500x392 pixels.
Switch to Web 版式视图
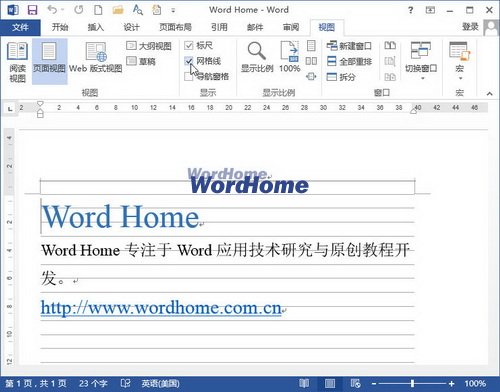click(x=96, y=58)
